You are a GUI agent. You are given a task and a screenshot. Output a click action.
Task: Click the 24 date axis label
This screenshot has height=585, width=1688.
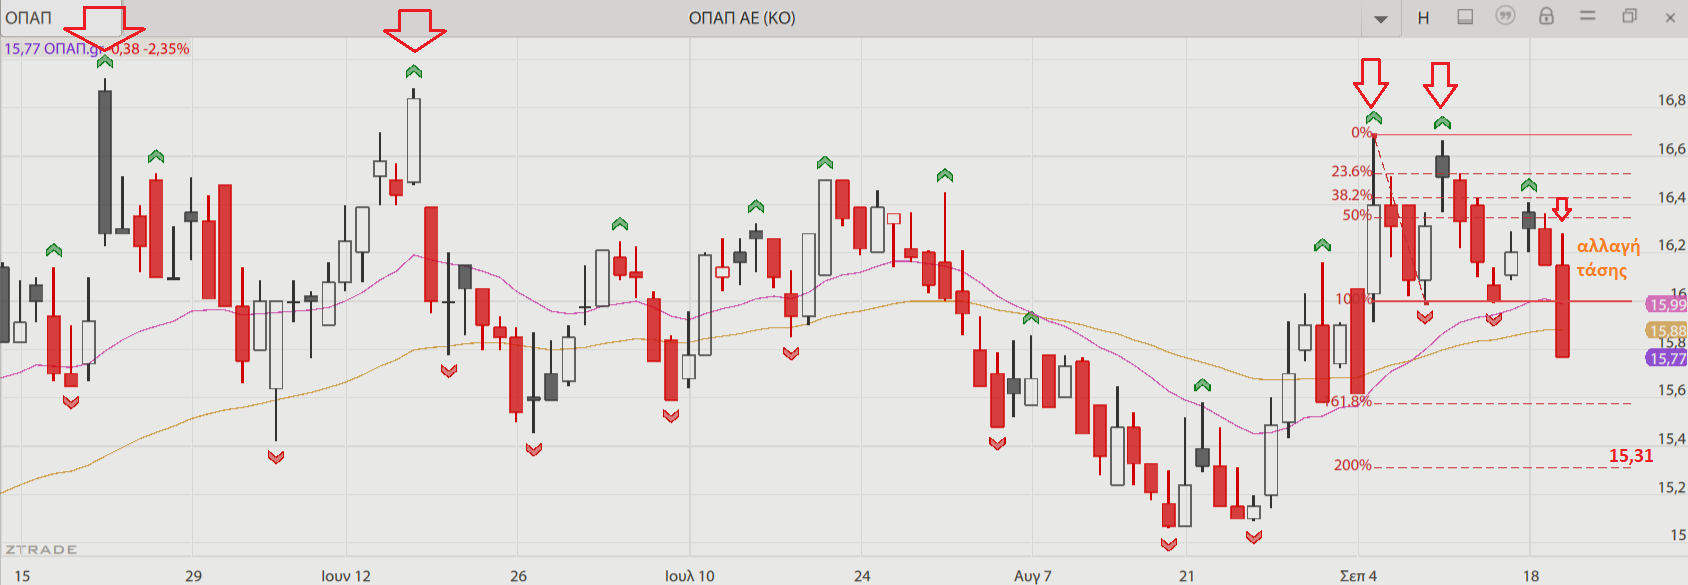(862, 576)
